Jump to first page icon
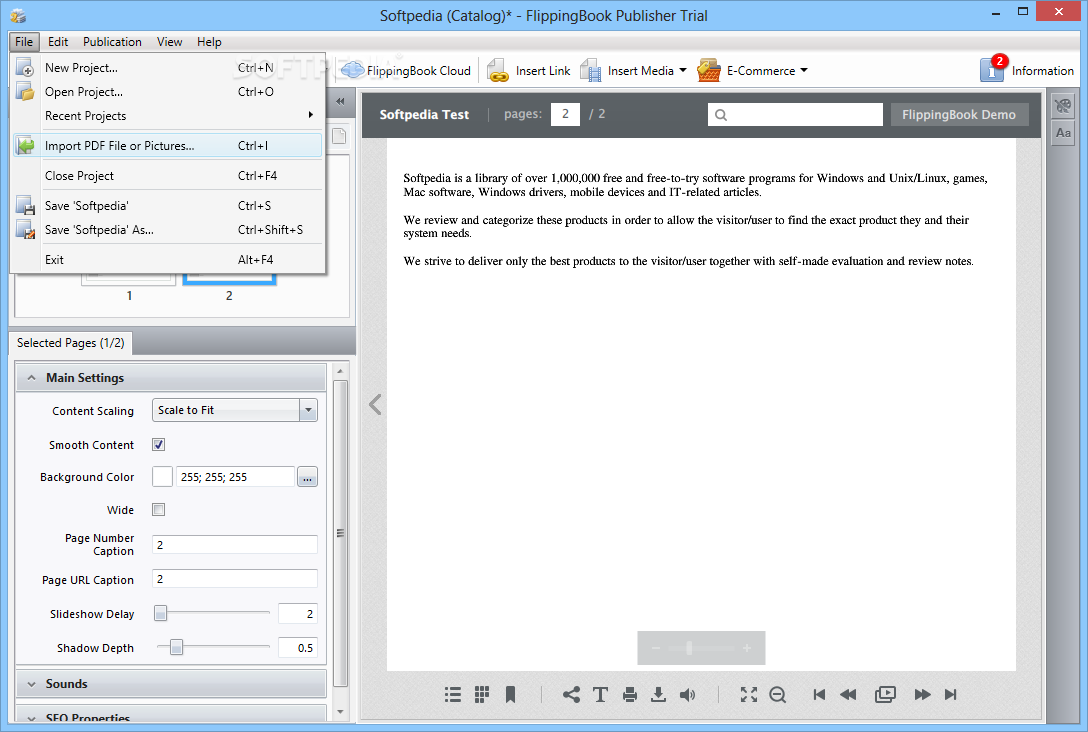The height and width of the screenshot is (732, 1088). tap(819, 695)
